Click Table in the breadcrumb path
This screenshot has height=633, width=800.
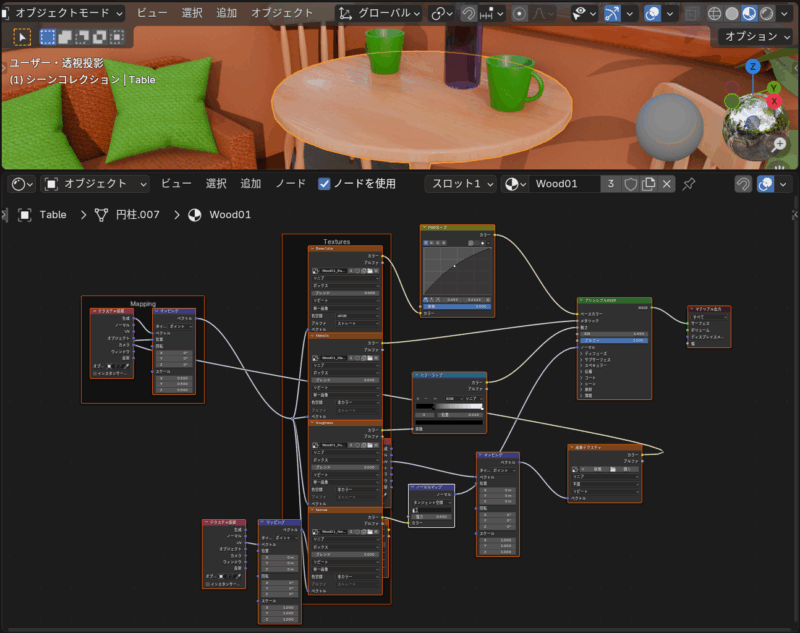[53, 215]
